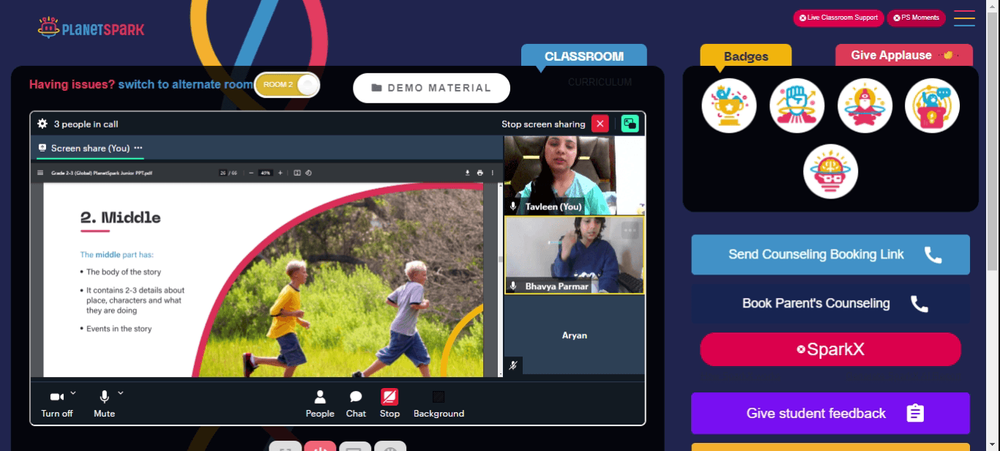Click mic icon on Tavleen's tile
The height and width of the screenshot is (451, 1000).
513,207
